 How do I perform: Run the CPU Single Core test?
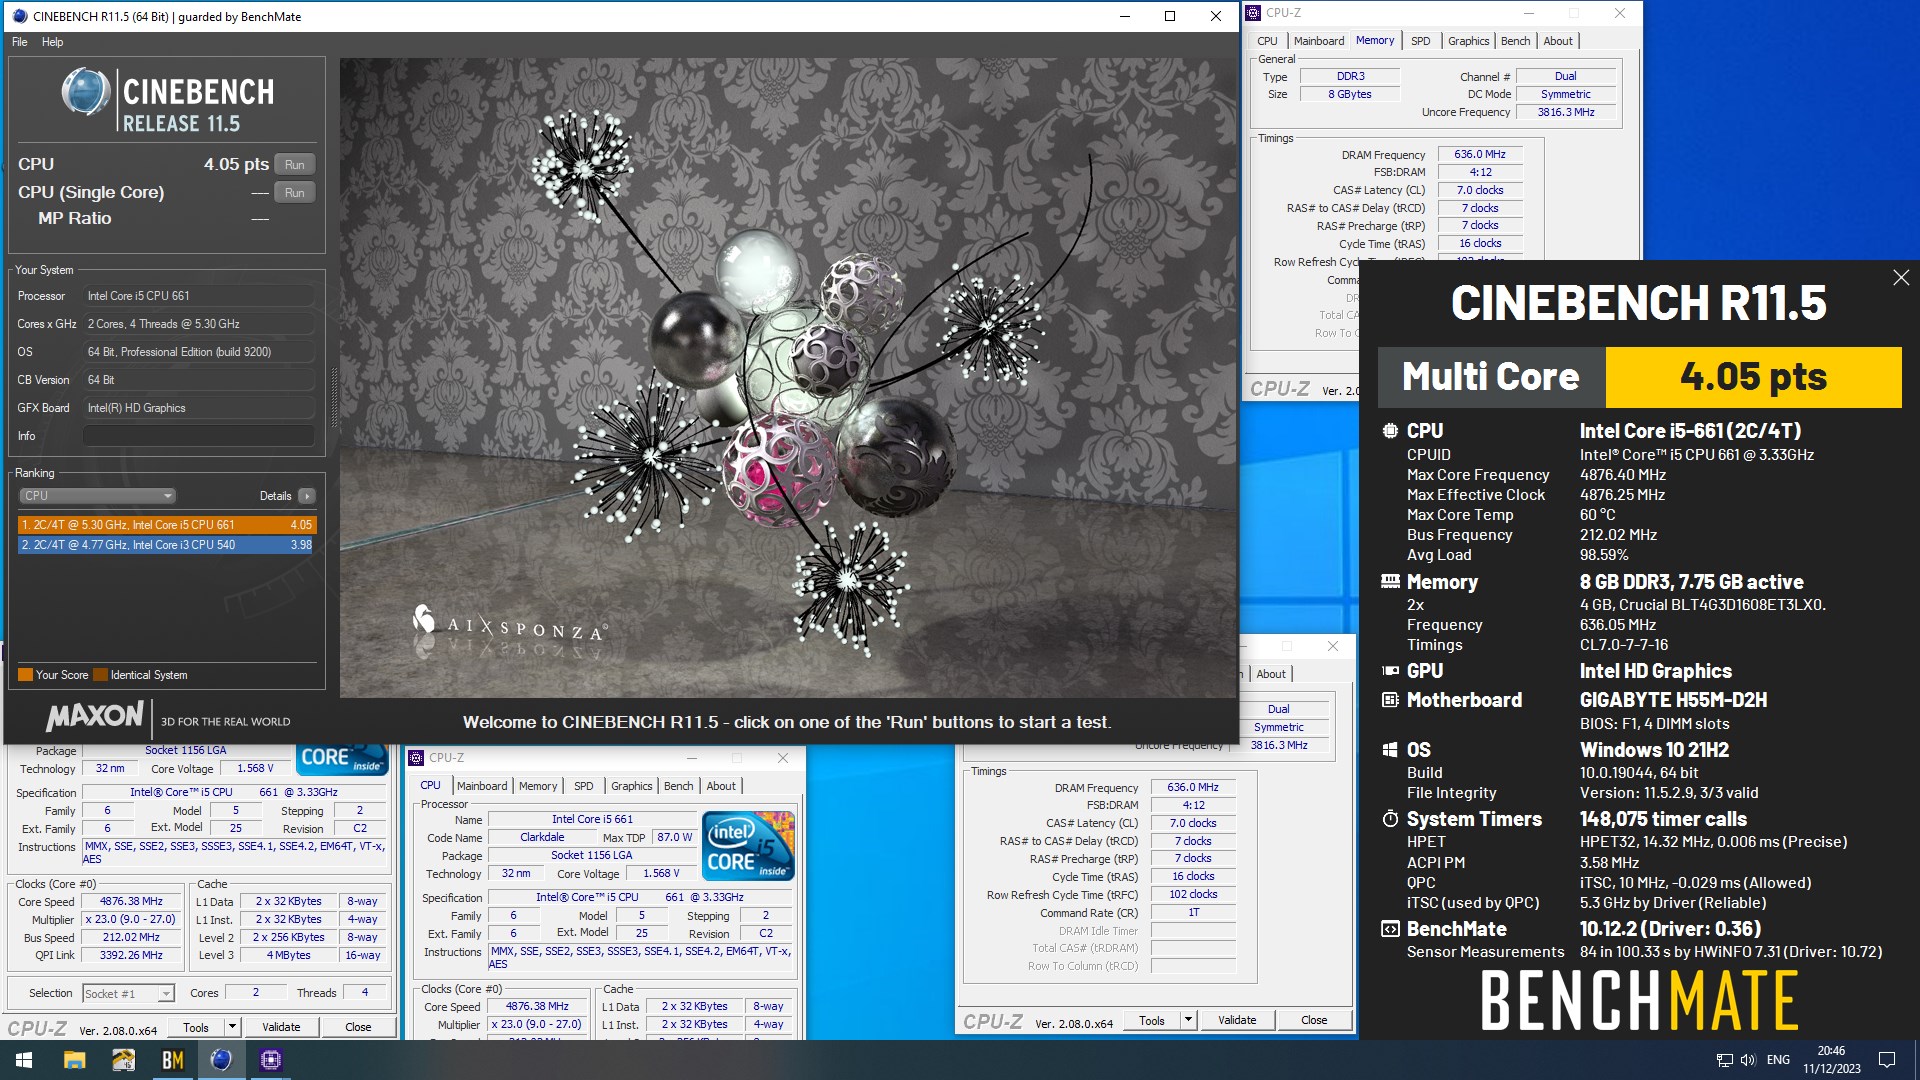click(x=294, y=193)
